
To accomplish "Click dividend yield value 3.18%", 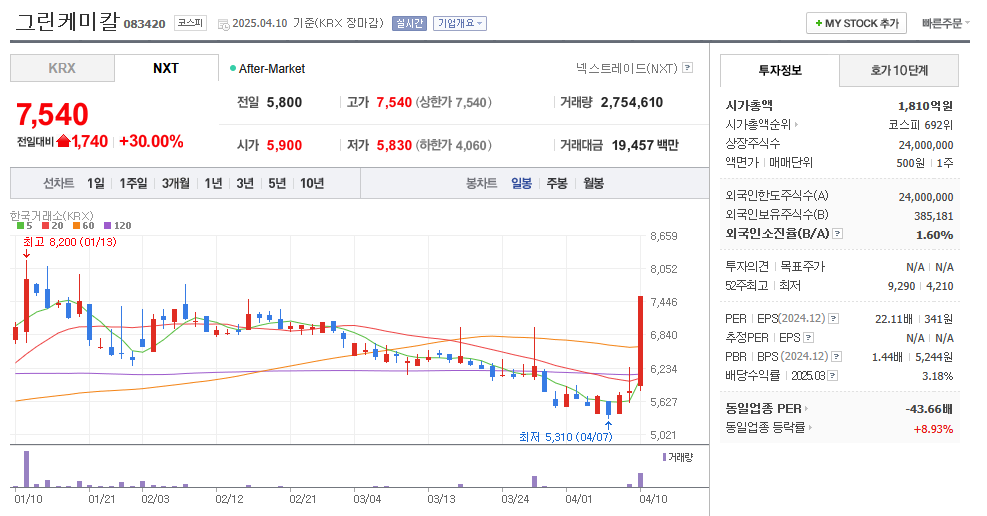I will (937, 376).
